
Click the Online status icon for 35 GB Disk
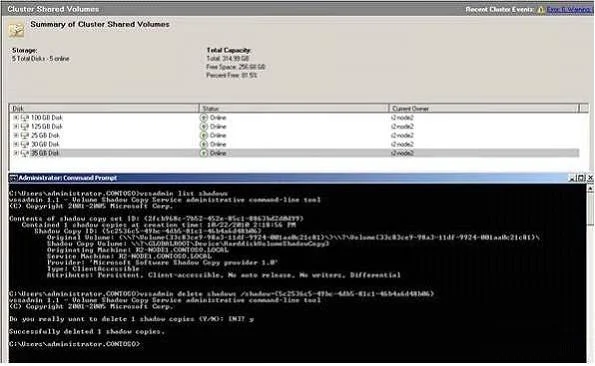204,153
